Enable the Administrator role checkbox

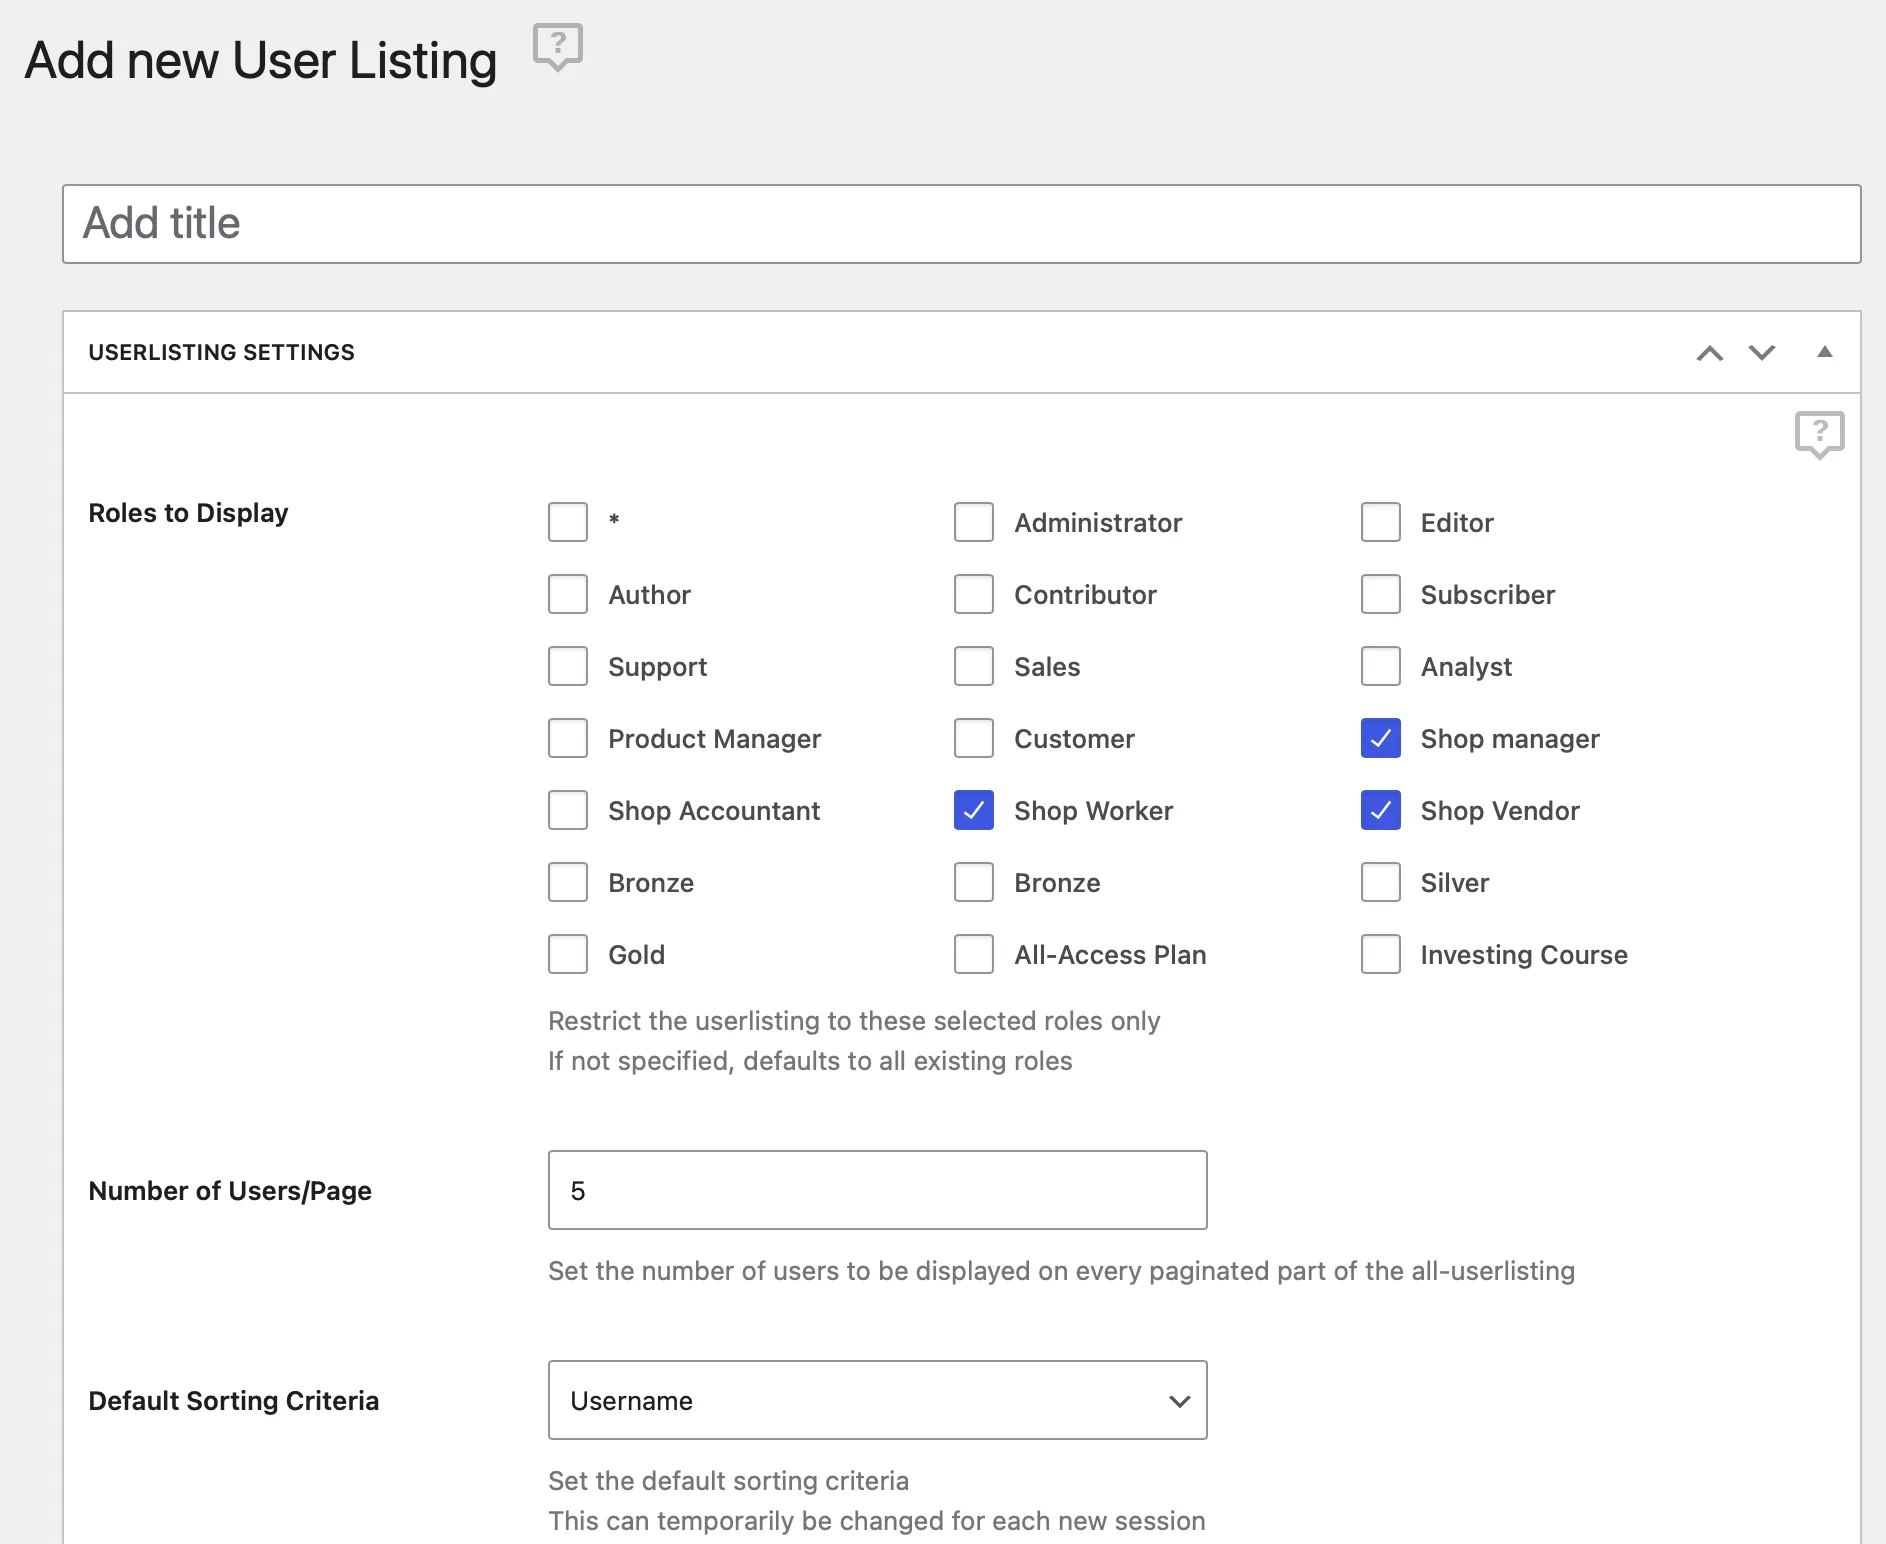974,522
